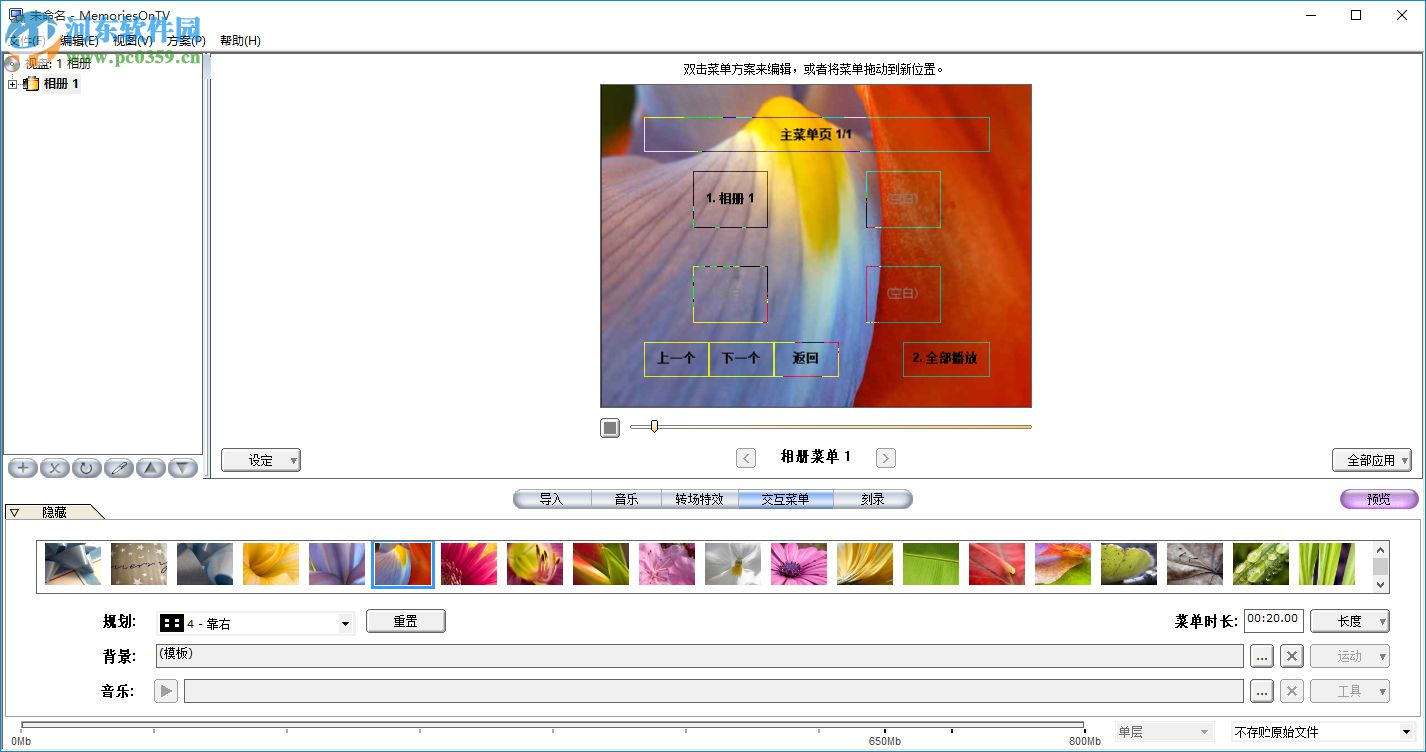1426x752 pixels.
Task: Move album down with triangle down button
Action: coord(183,467)
